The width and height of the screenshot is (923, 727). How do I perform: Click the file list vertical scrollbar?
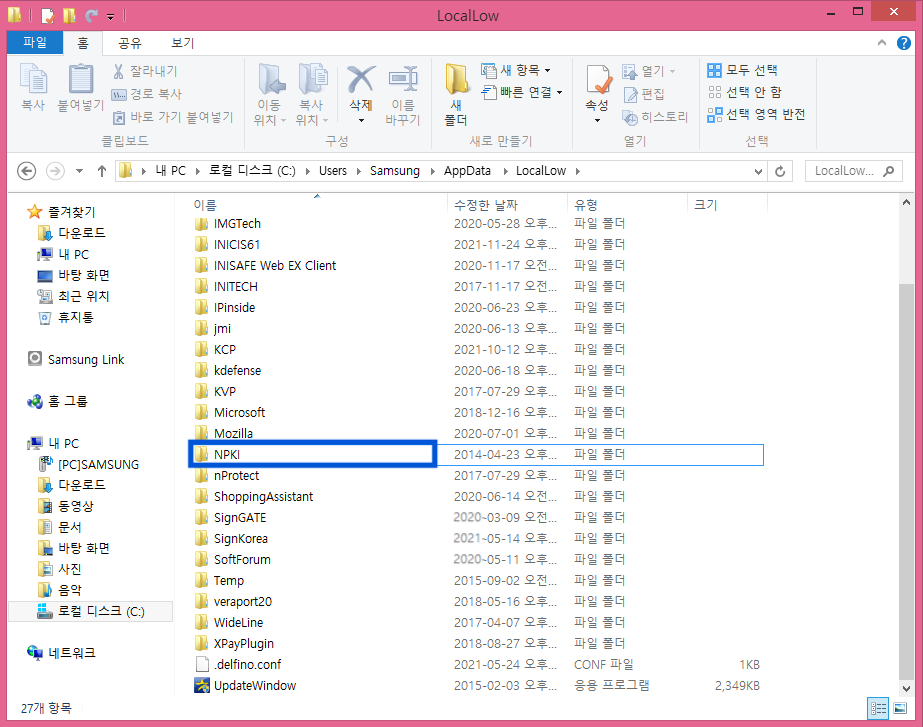pyautogui.click(x=907, y=480)
